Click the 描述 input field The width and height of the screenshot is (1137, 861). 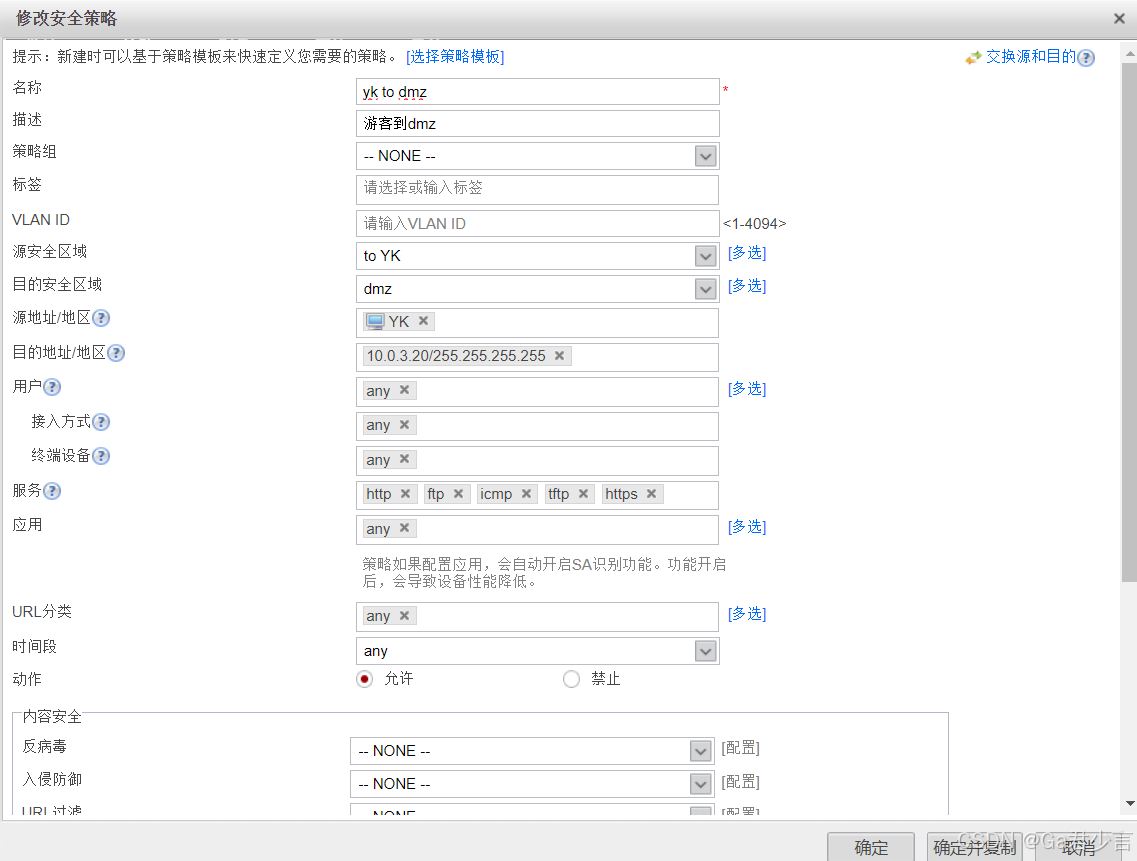537,123
